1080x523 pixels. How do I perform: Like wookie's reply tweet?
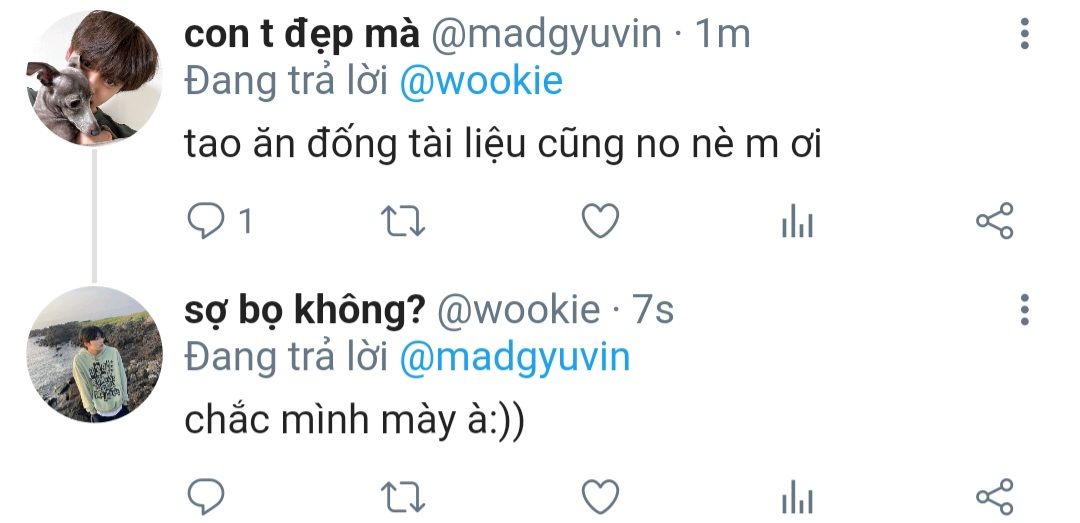600,497
